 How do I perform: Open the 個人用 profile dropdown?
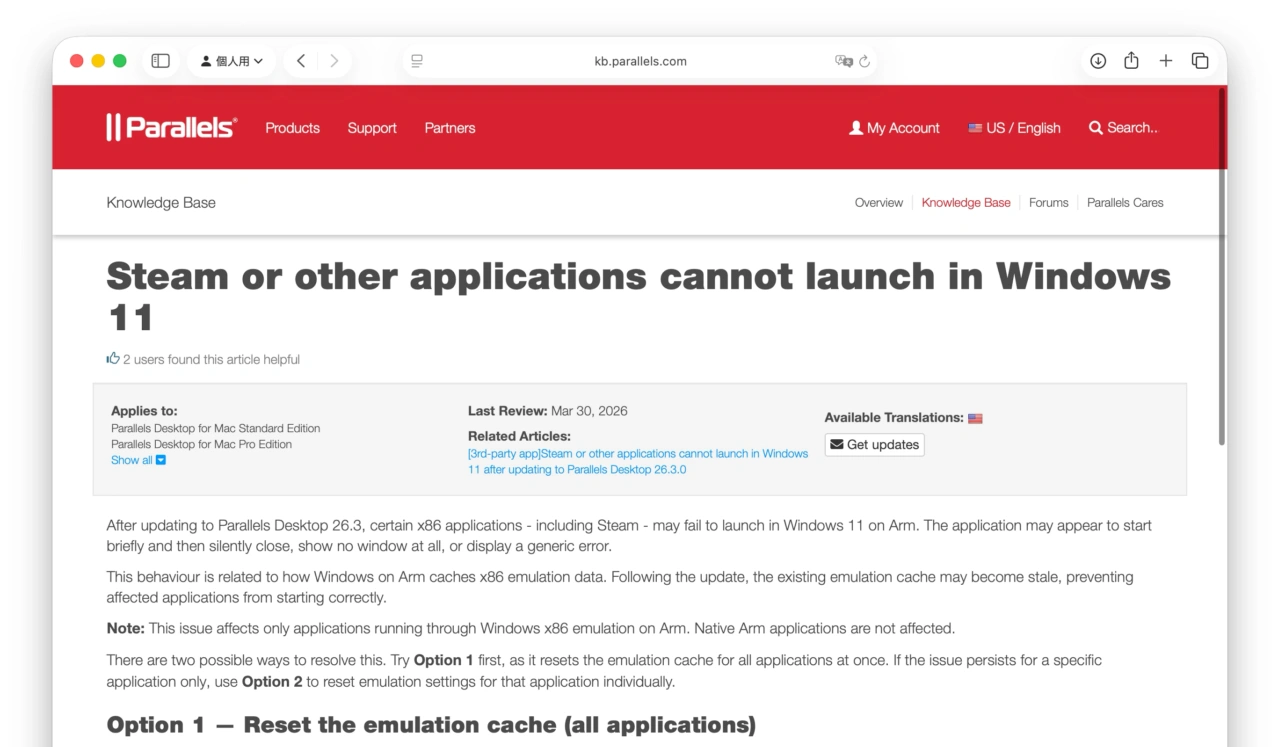pos(231,60)
